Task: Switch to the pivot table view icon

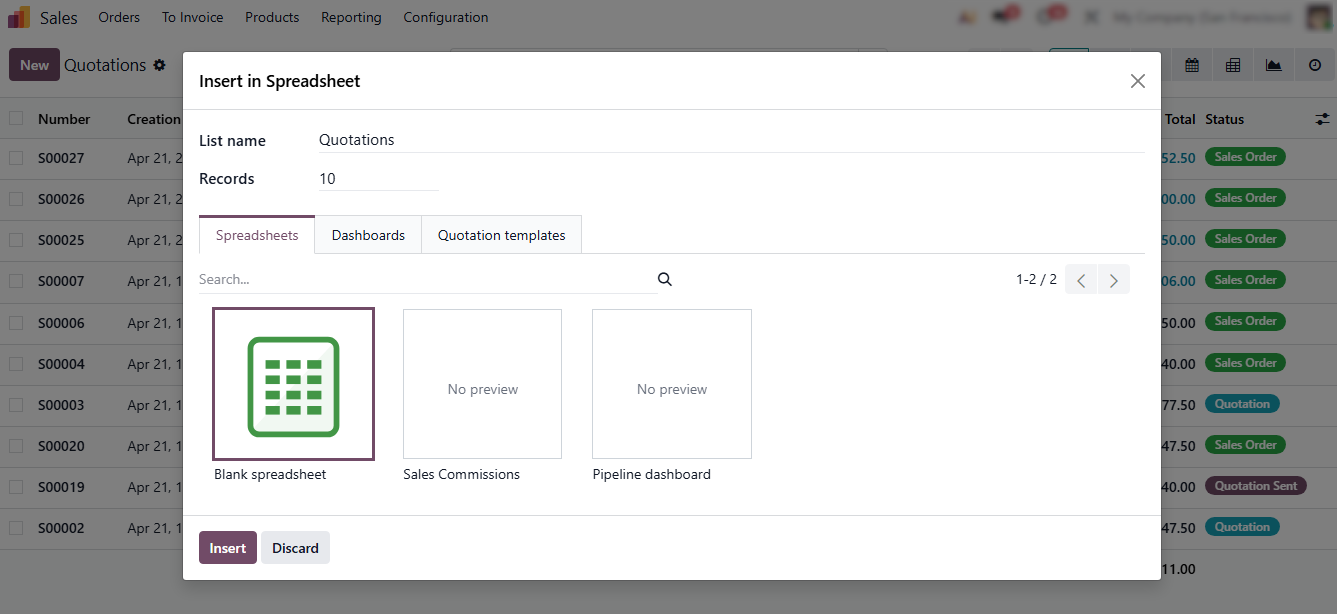Action: pos(1233,65)
